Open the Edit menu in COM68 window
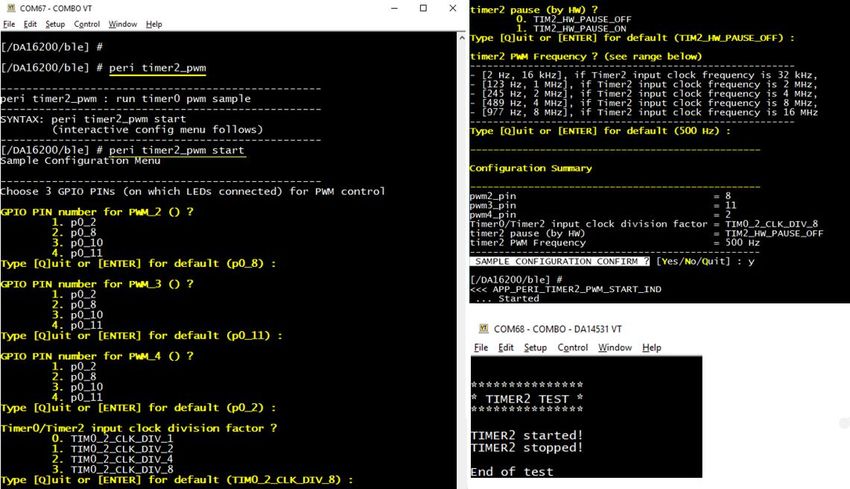Viewport: 850px width, 489px height. (506, 348)
